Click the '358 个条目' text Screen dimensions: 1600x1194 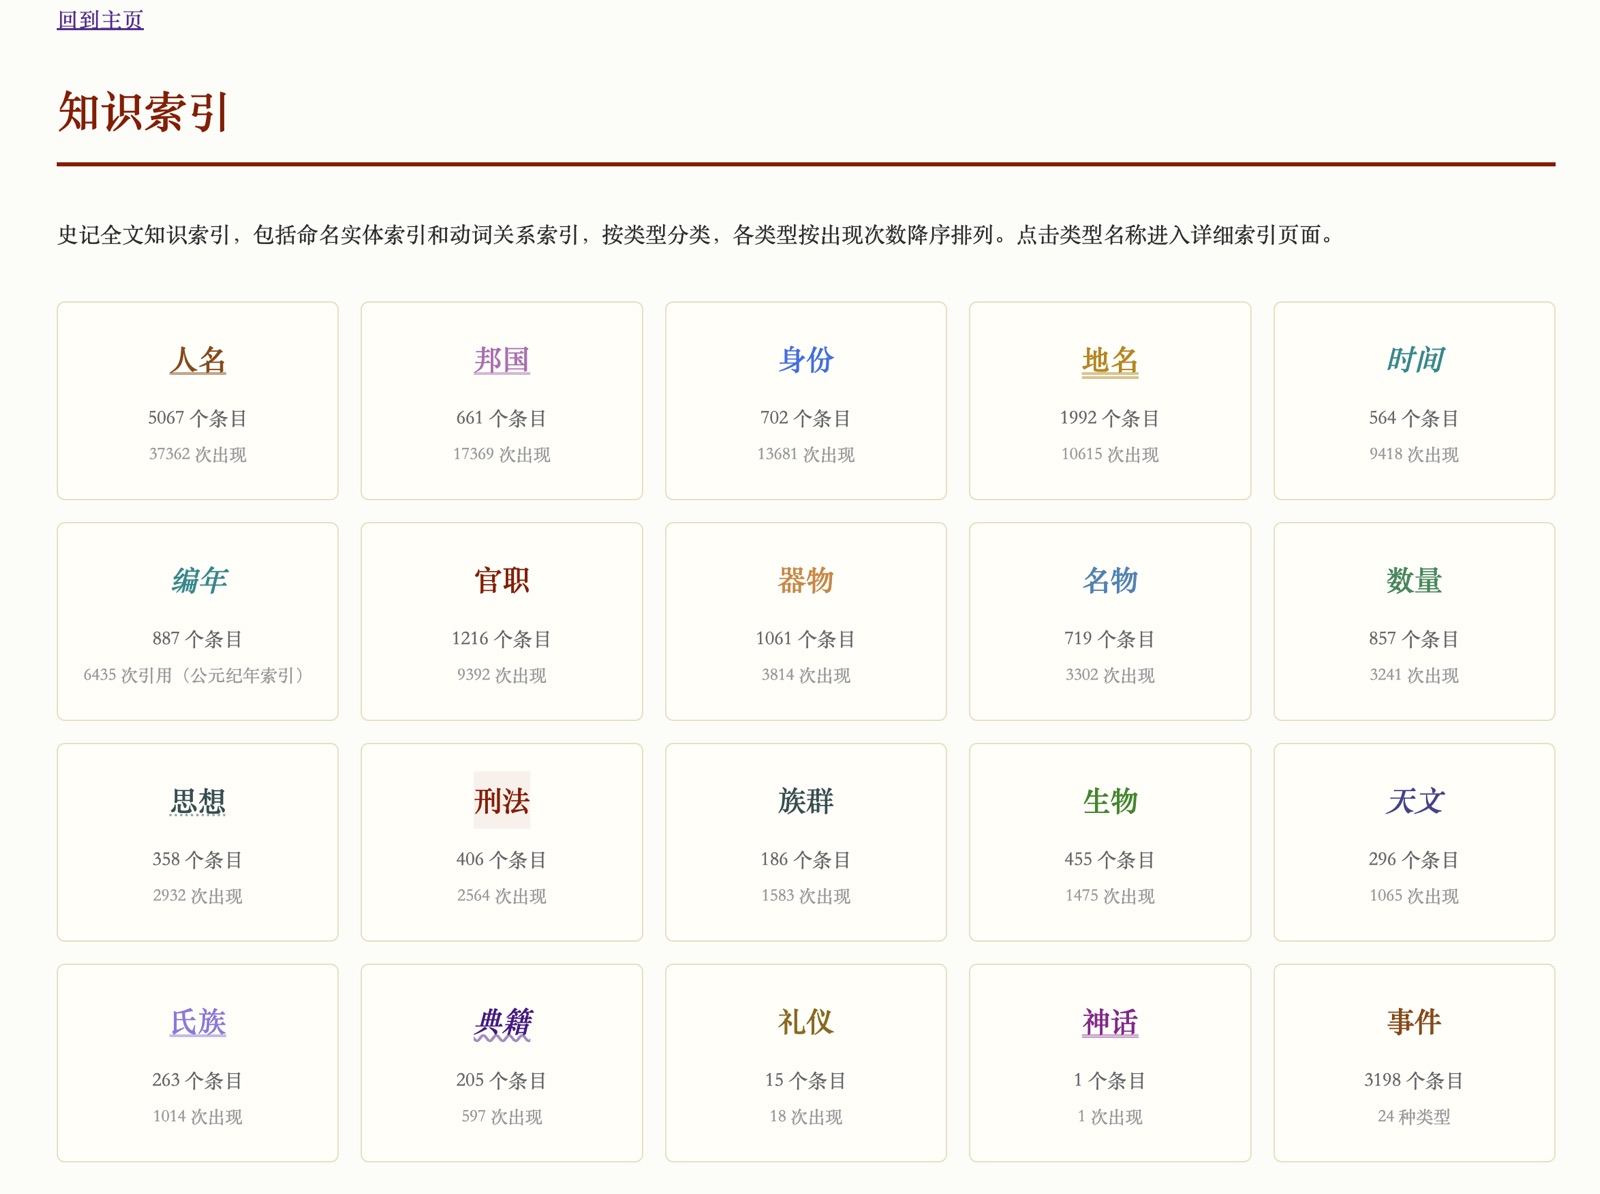point(198,860)
